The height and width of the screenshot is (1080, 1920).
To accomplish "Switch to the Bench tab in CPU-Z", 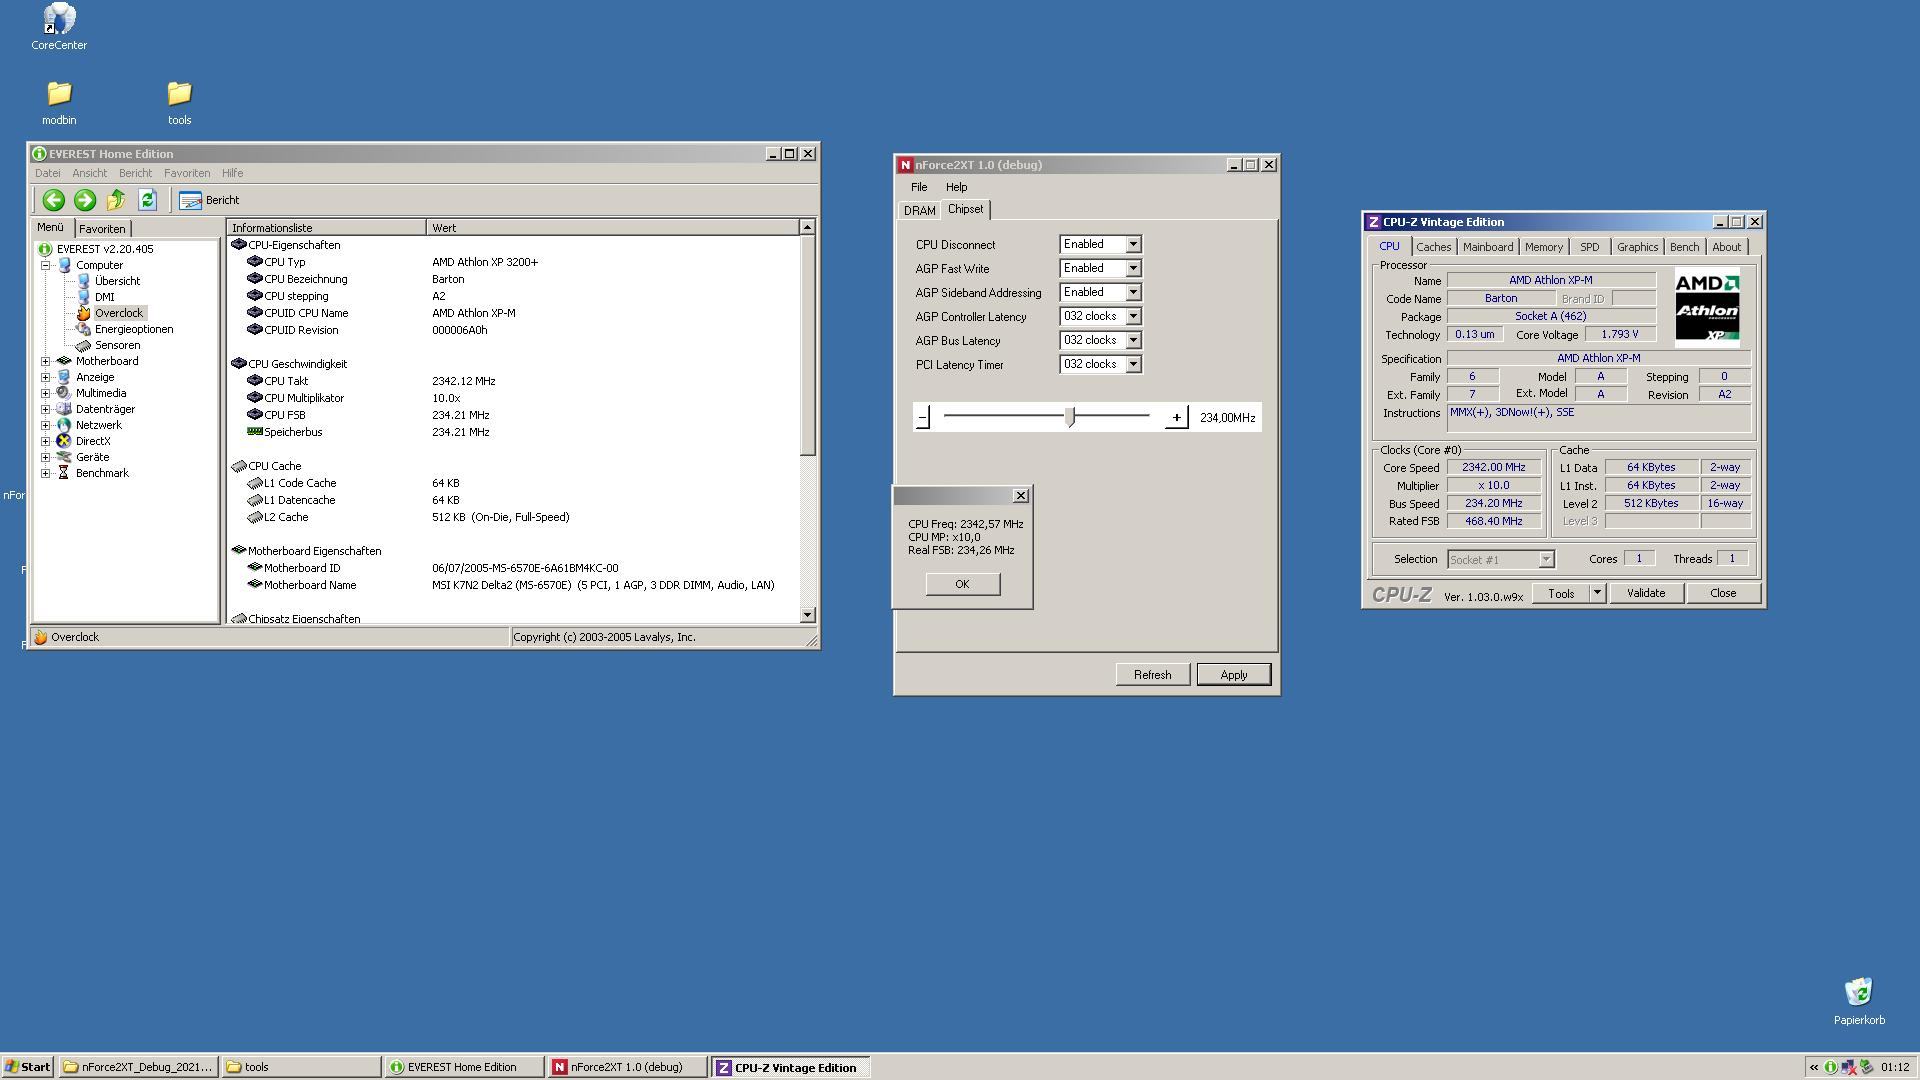I will 1684,247.
